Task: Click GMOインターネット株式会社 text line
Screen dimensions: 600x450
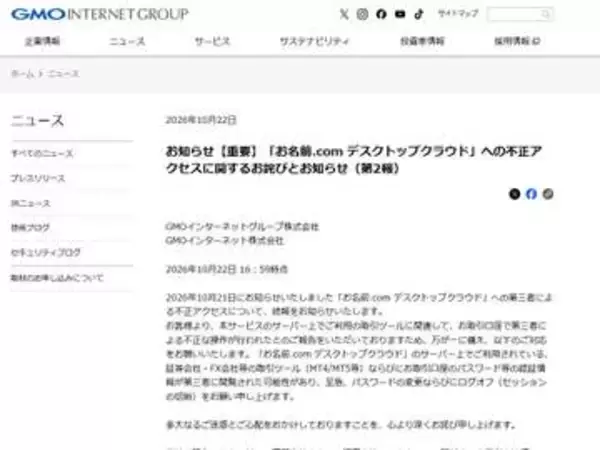Action: [x=225, y=241]
